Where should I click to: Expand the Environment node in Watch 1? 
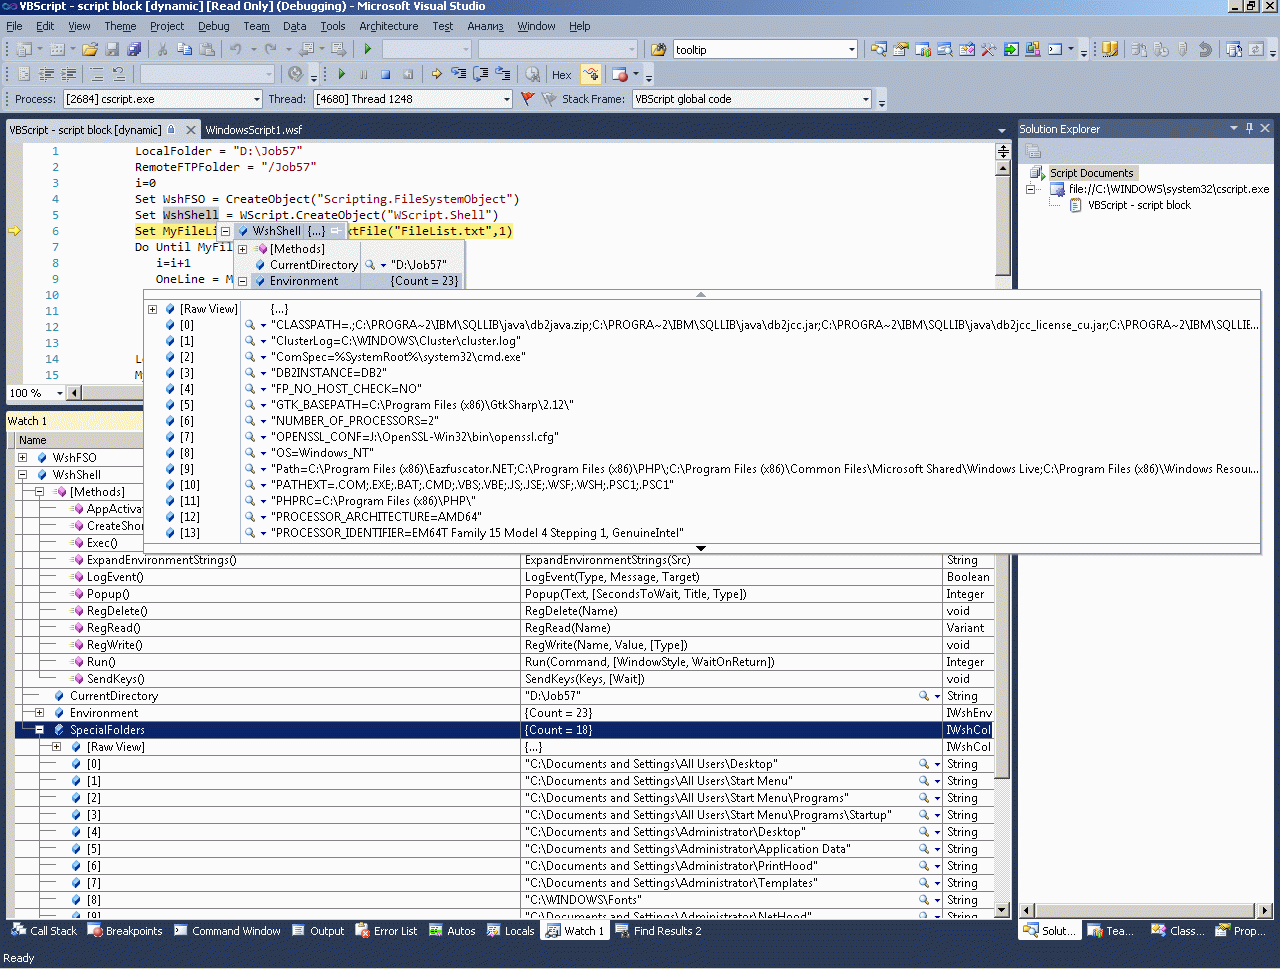tap(40, 713)
